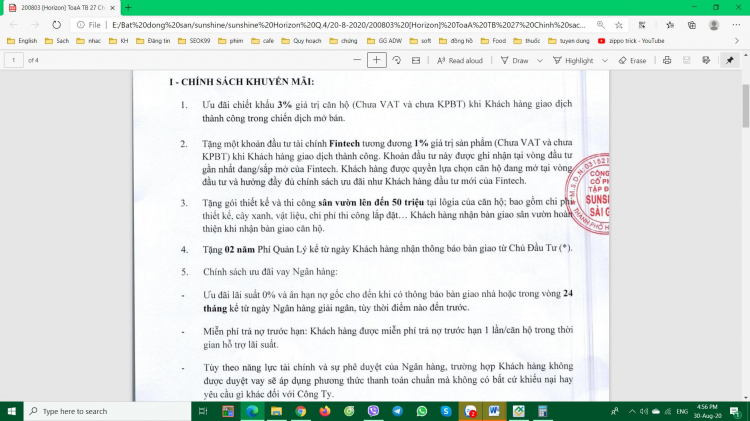Viewport: 750px width, 421px height.
Task: Open the SEOK99 bookmarks folder
Action: click(x=194, y=41)
